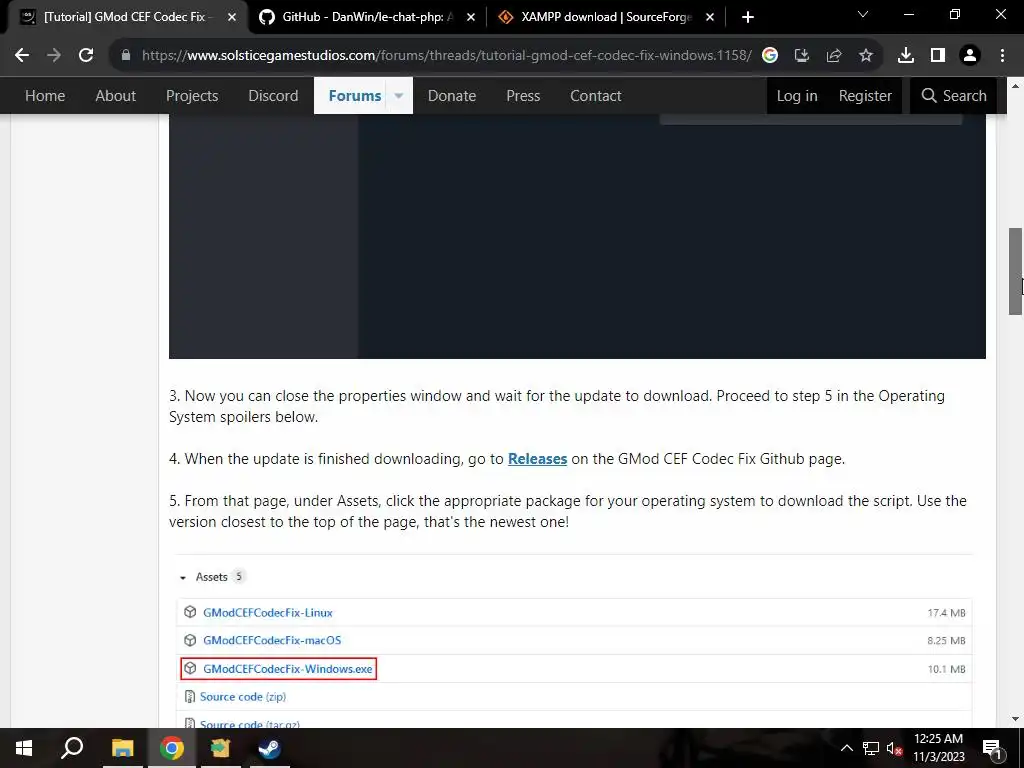The width and height of the screenshot is (1024, 768).
Task: Open the Forums nav item
Action: click(355, 96)
